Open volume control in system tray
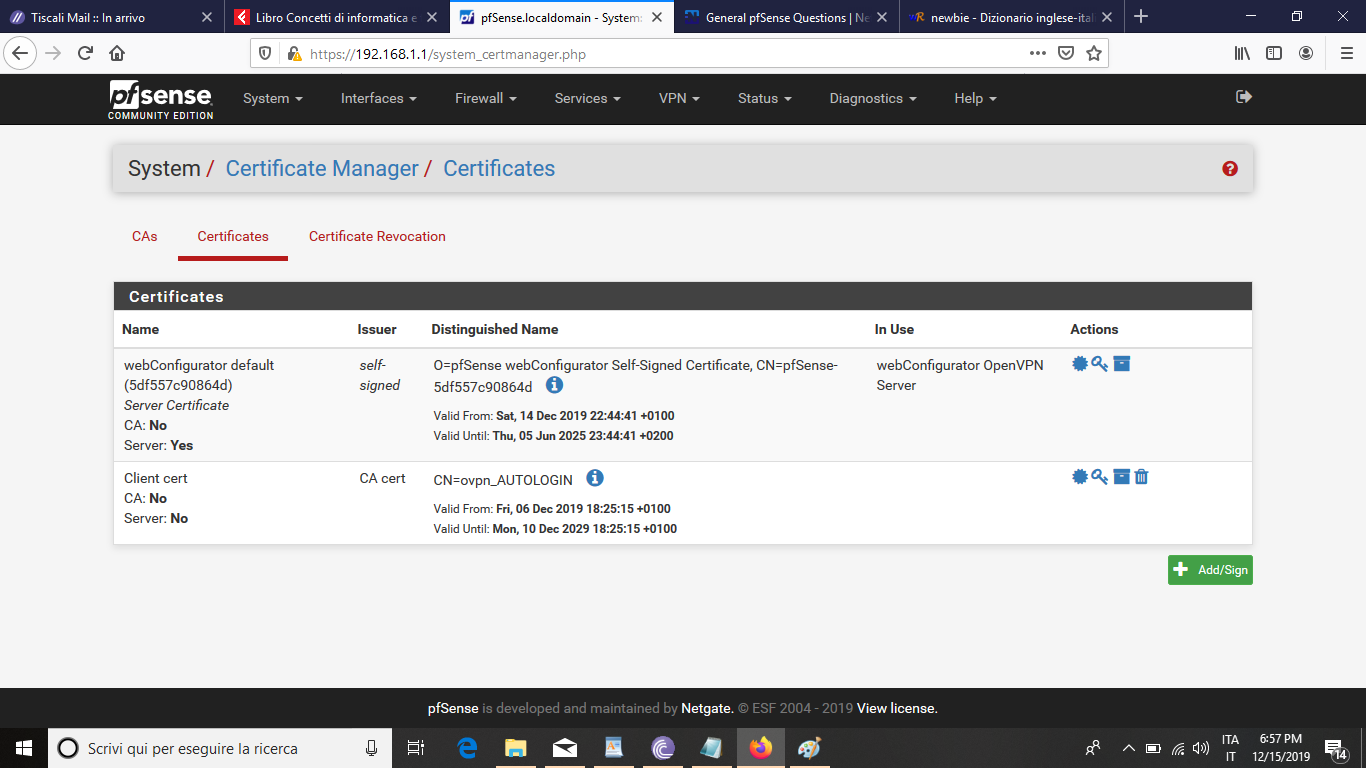This screenshot has height=768, width=1366. point(1201,748)
